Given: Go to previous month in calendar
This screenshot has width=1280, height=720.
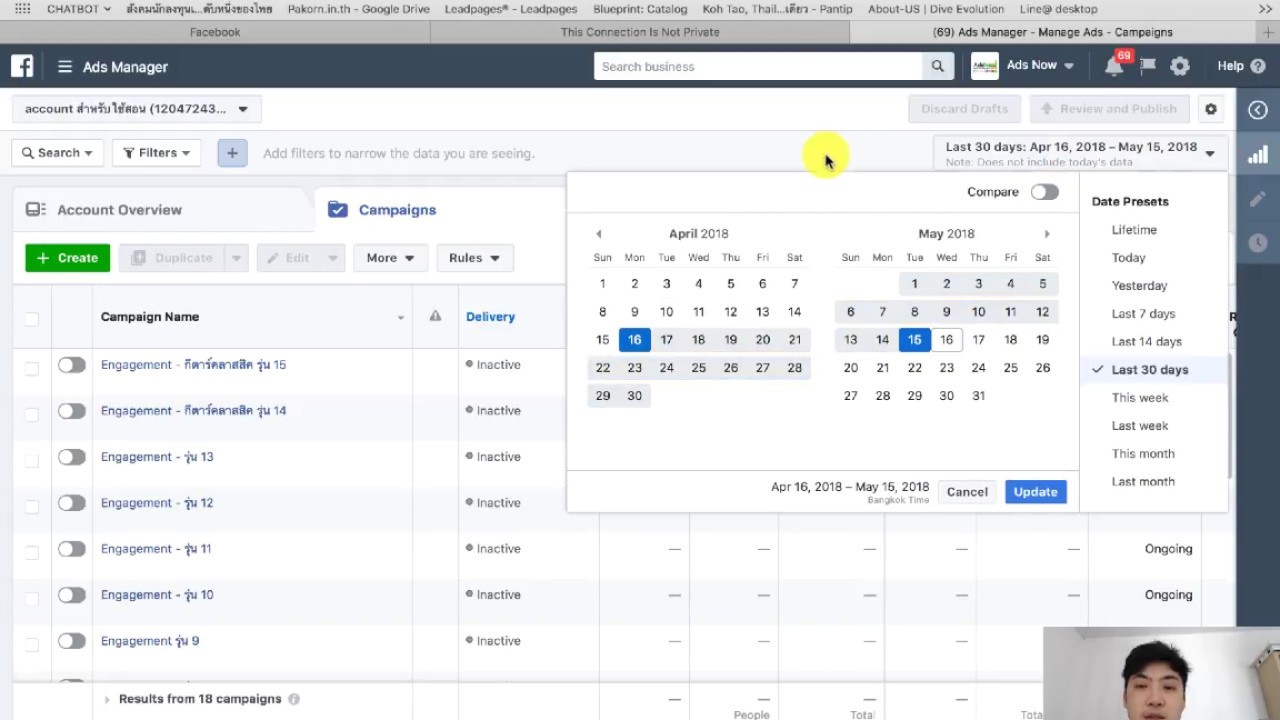Looking at the screenshot, I should 598,234.
